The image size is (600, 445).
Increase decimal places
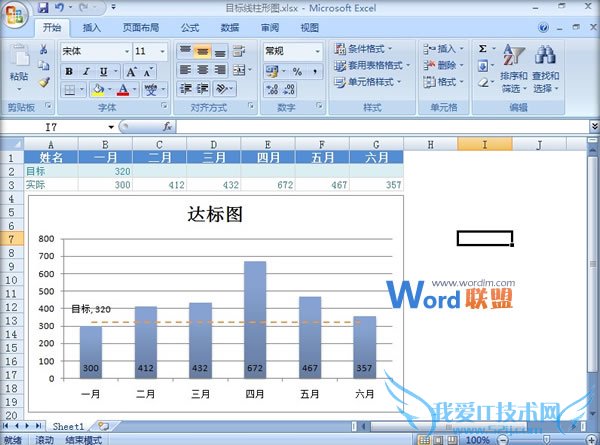point(272,90)
